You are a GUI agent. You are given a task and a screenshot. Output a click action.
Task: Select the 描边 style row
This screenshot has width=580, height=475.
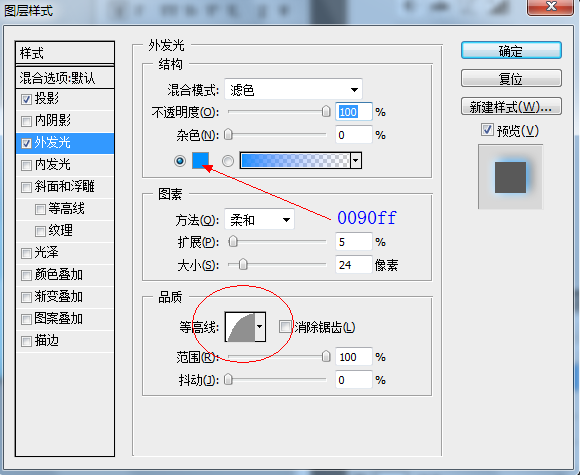coord(65,341)
